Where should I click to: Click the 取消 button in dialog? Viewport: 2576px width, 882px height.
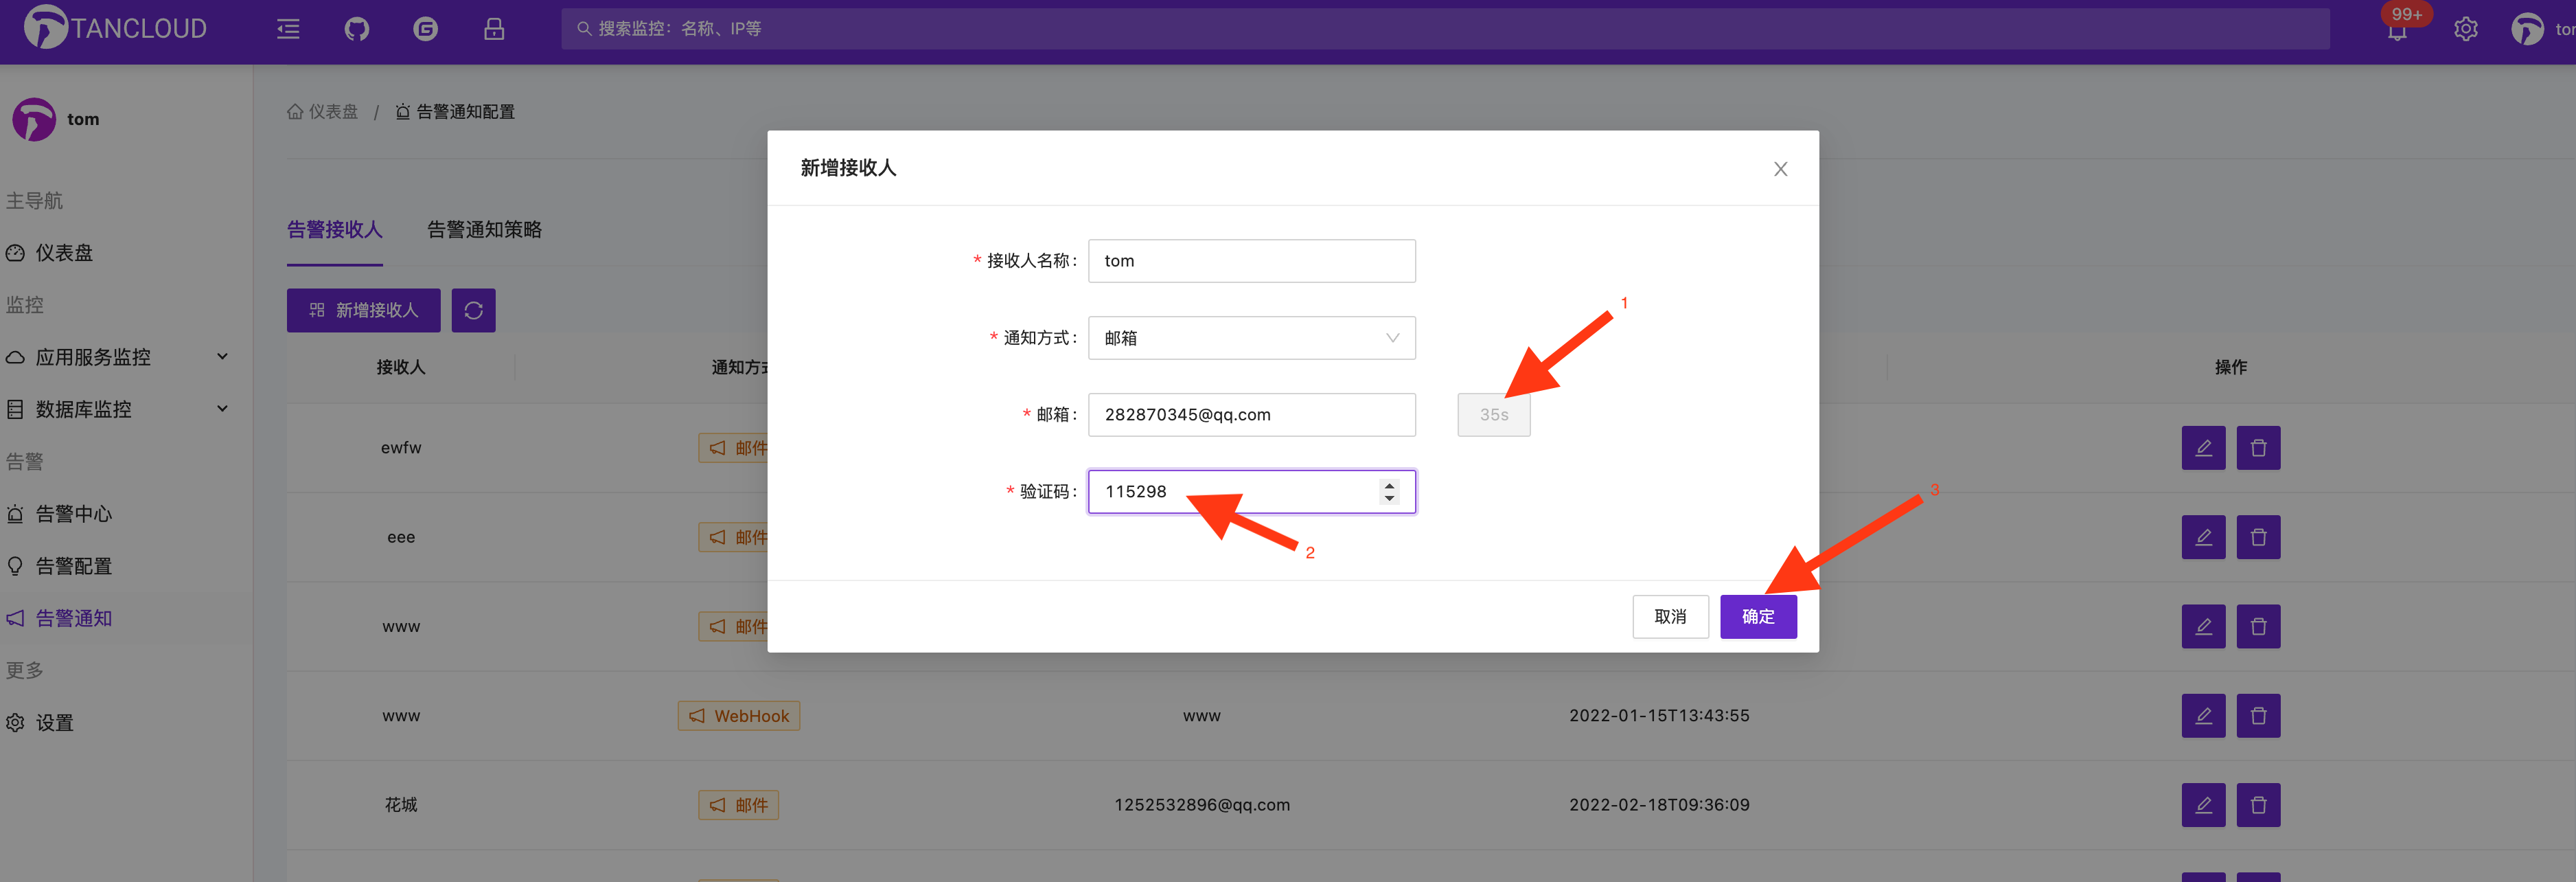coord(1670,617)
